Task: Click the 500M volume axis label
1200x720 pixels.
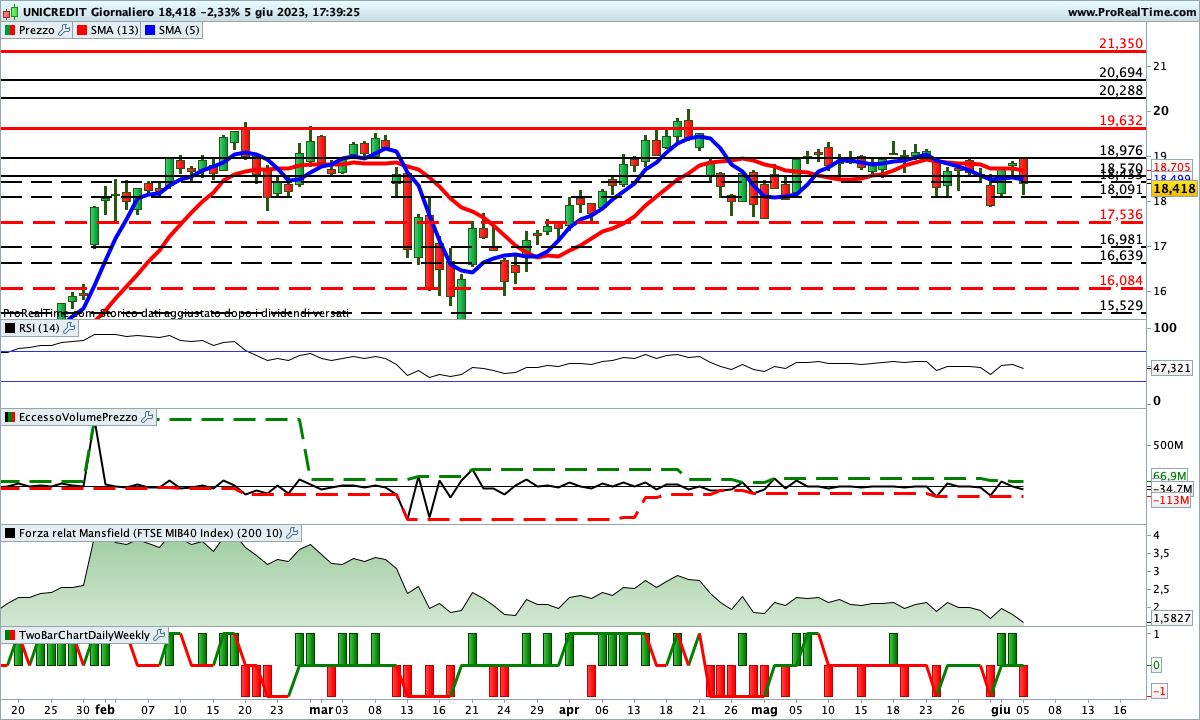Action: [x=1169, y=445]
